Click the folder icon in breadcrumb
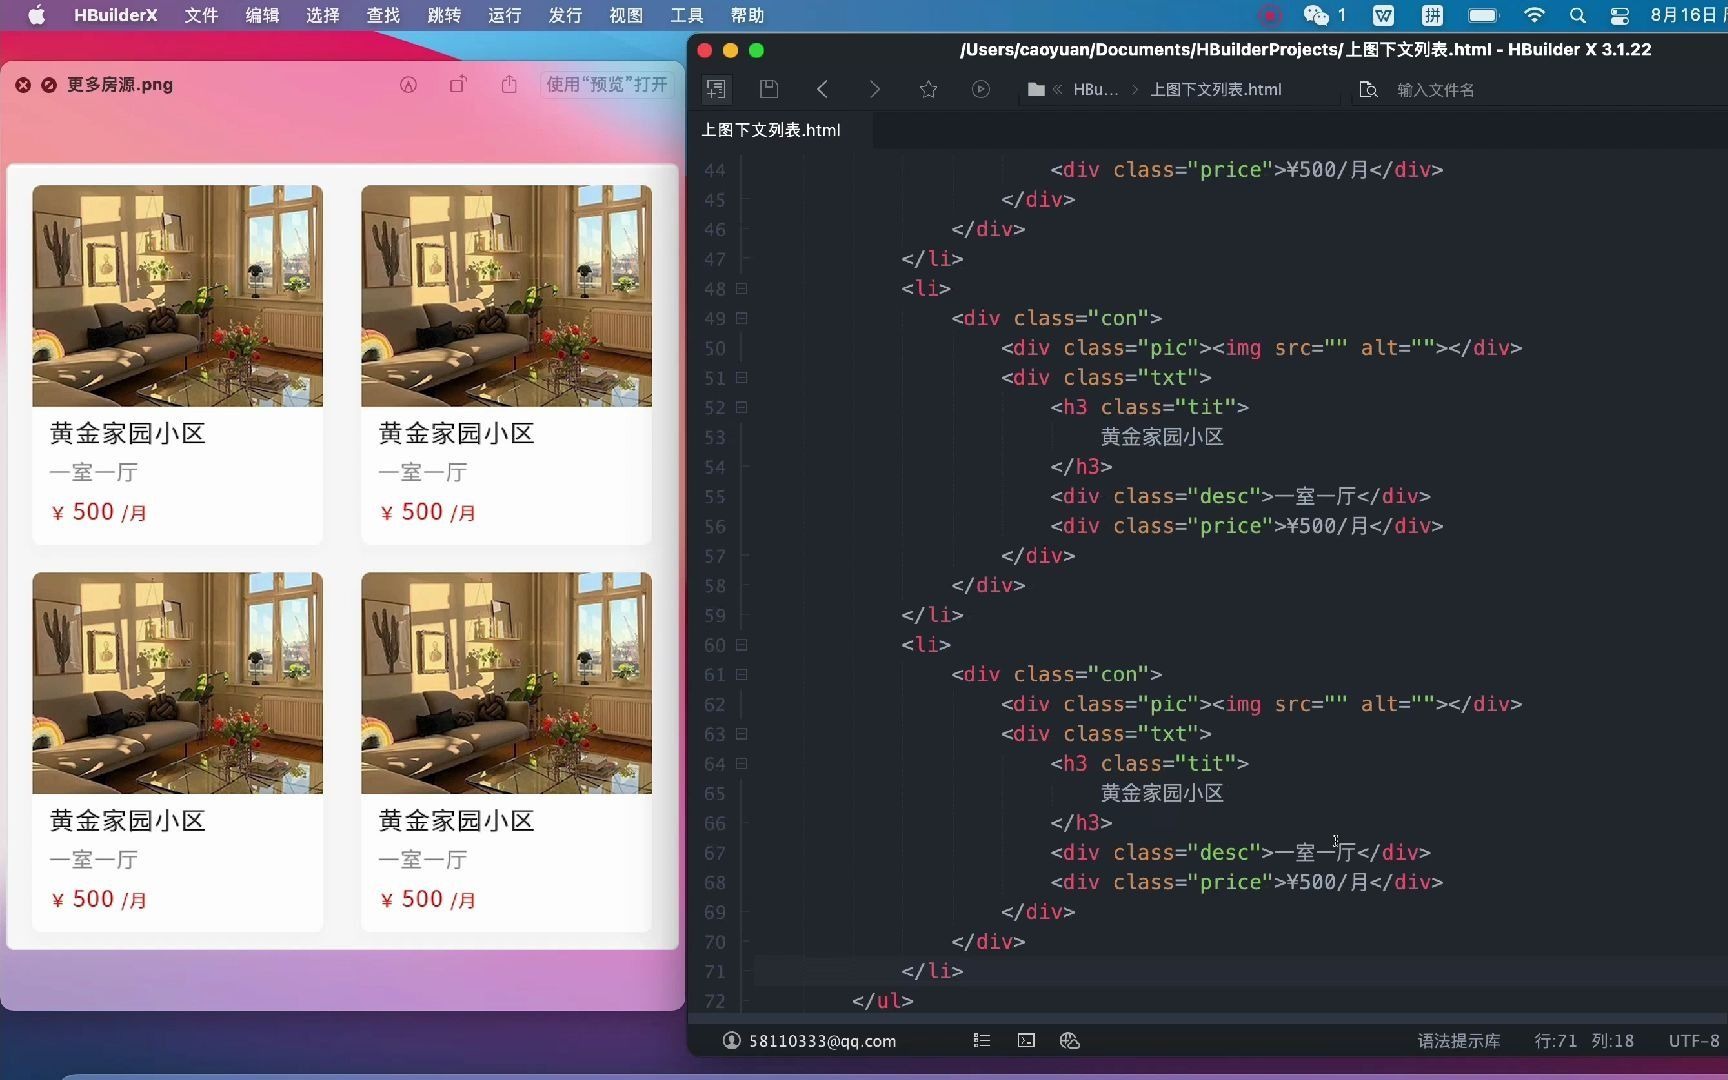The width and height of the screenshot is (1728, 1080). click(x=1036, y=89)
